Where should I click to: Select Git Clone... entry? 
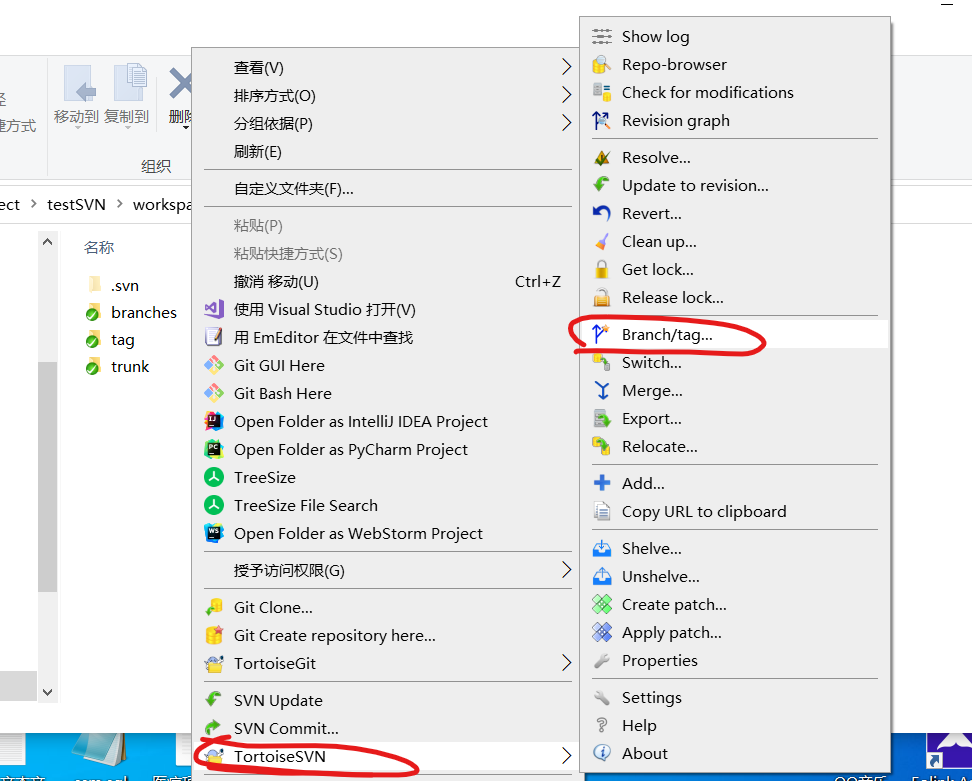pyautogui.click(x=388, y=607)
